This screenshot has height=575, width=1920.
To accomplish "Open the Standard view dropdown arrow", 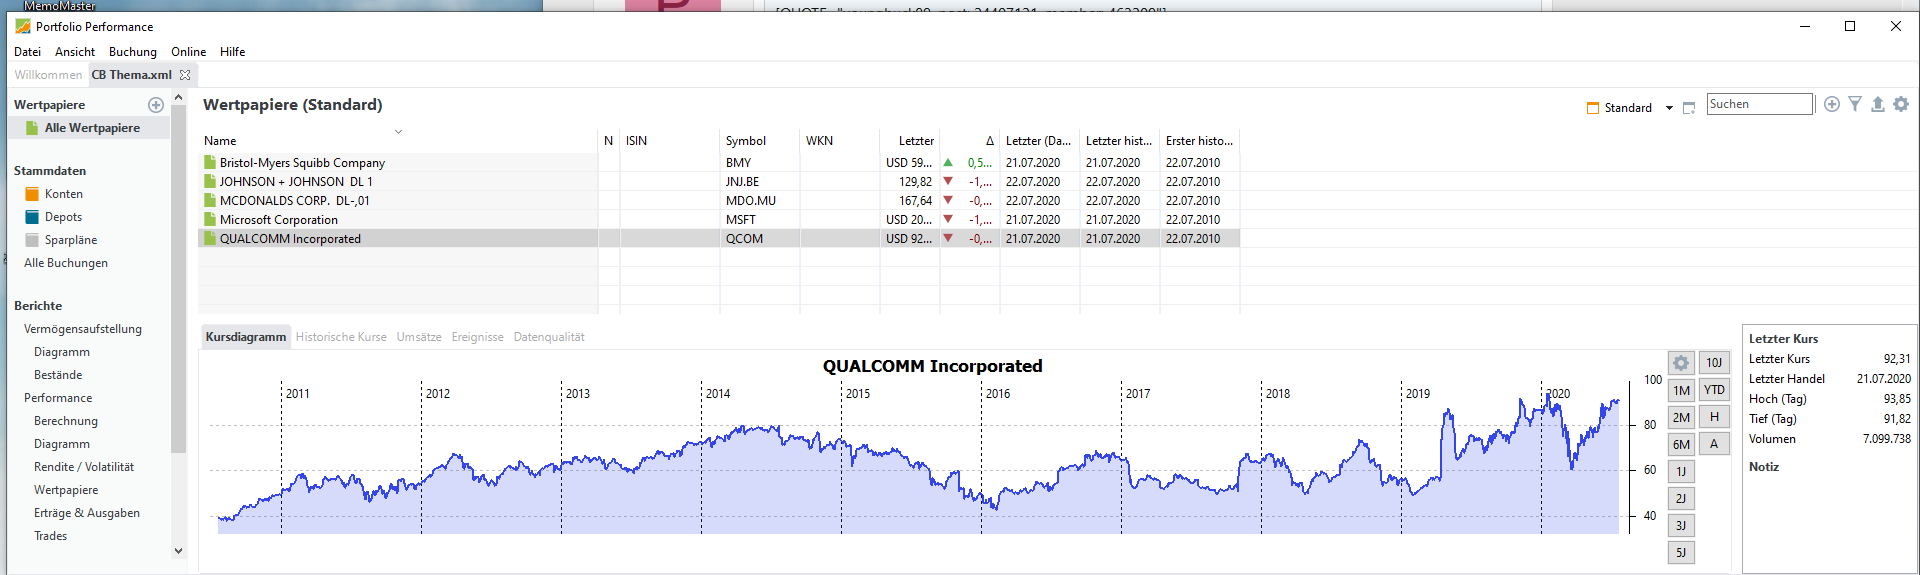I will point(1669,108).
